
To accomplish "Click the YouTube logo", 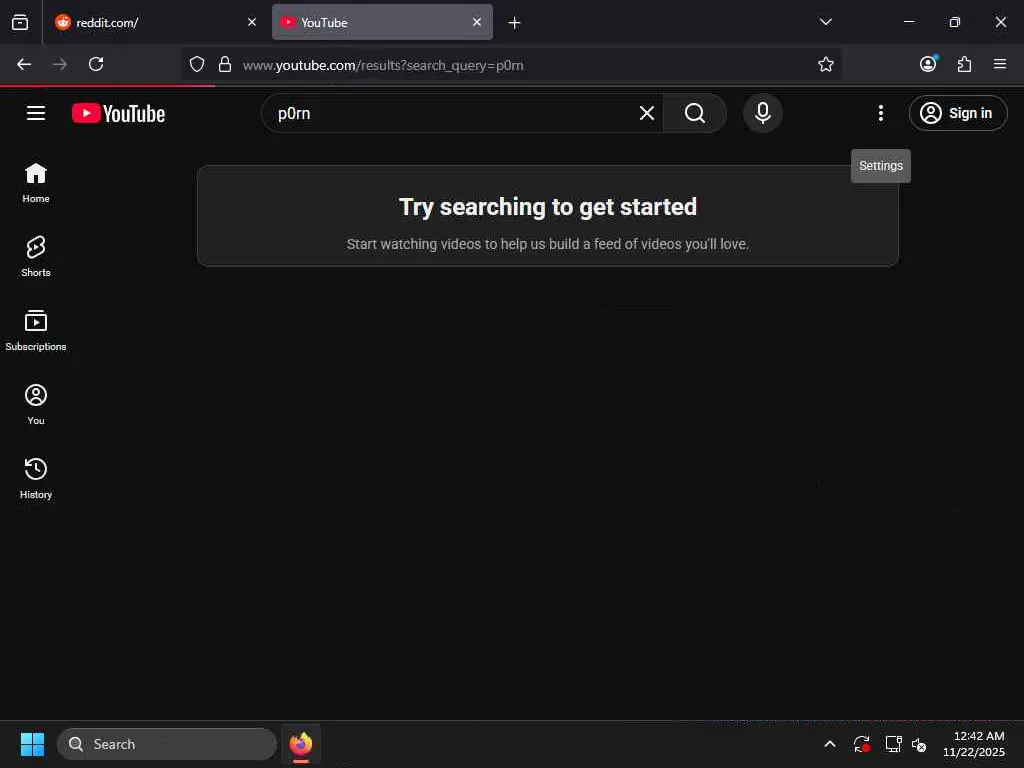I will pyautogui.click(x=118, y=113).
